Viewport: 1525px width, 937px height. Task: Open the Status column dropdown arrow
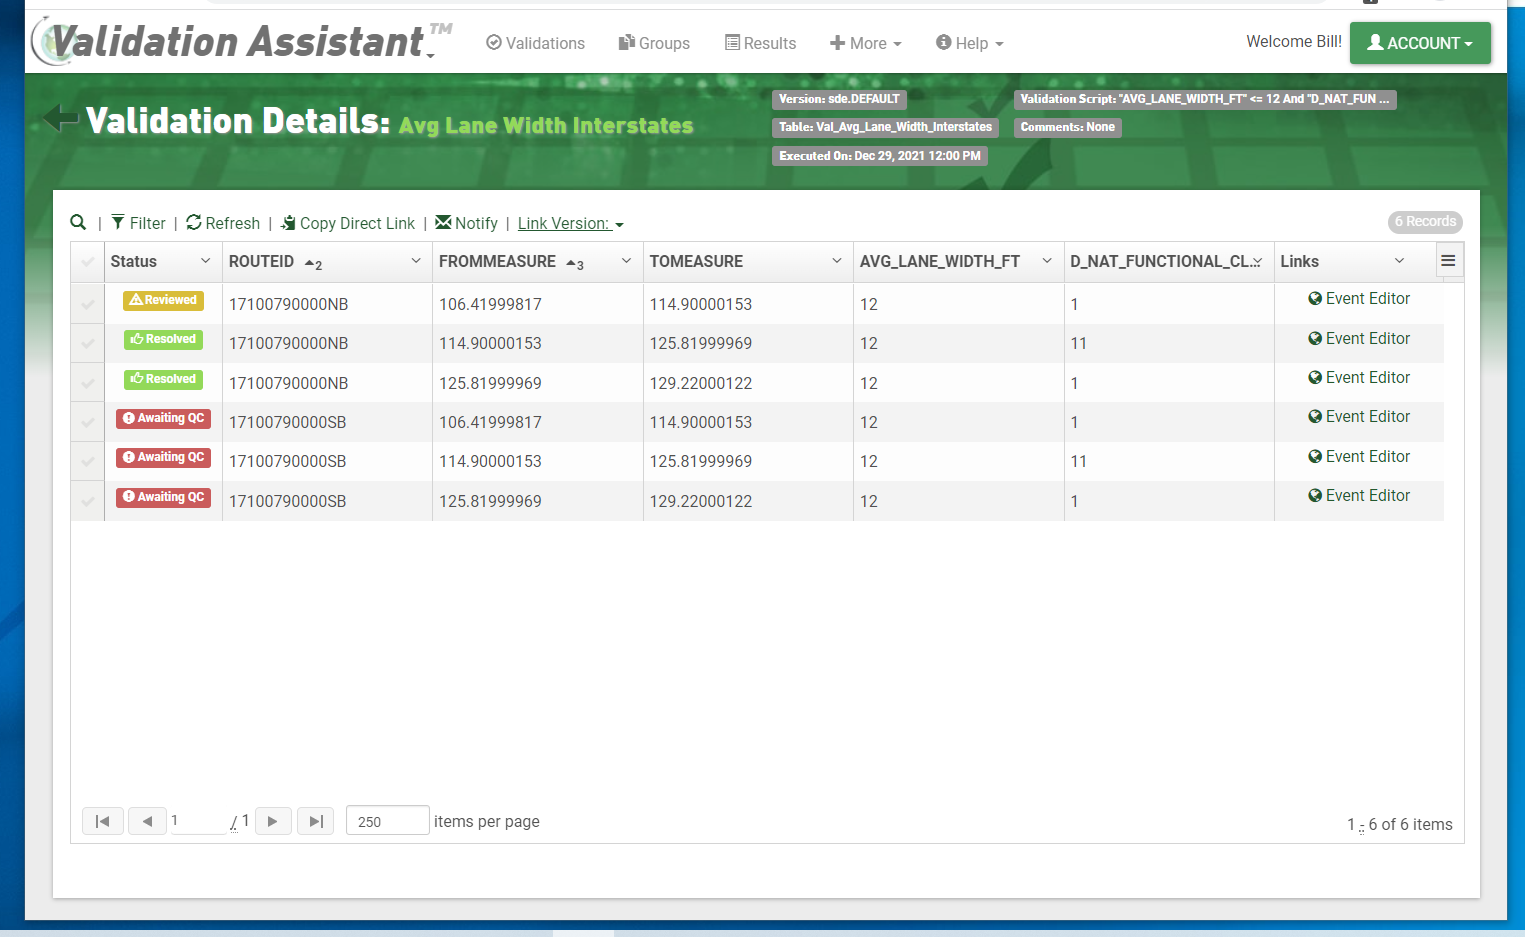coord(206,261)
